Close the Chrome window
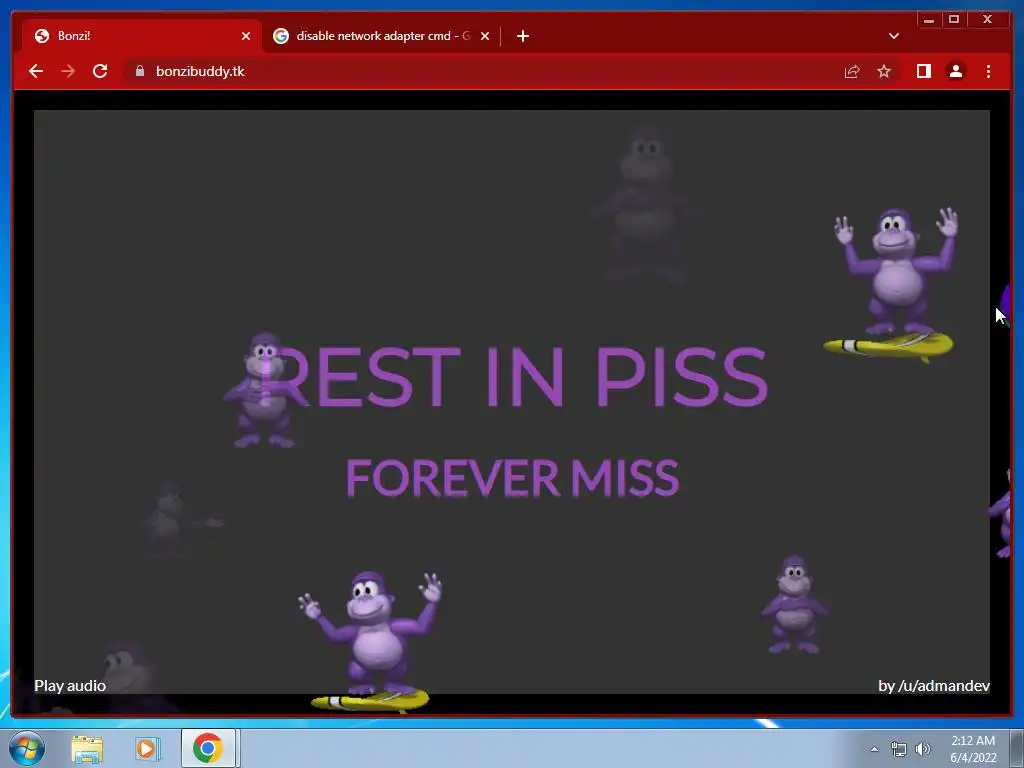The image size is (1024, 768). 988,20
